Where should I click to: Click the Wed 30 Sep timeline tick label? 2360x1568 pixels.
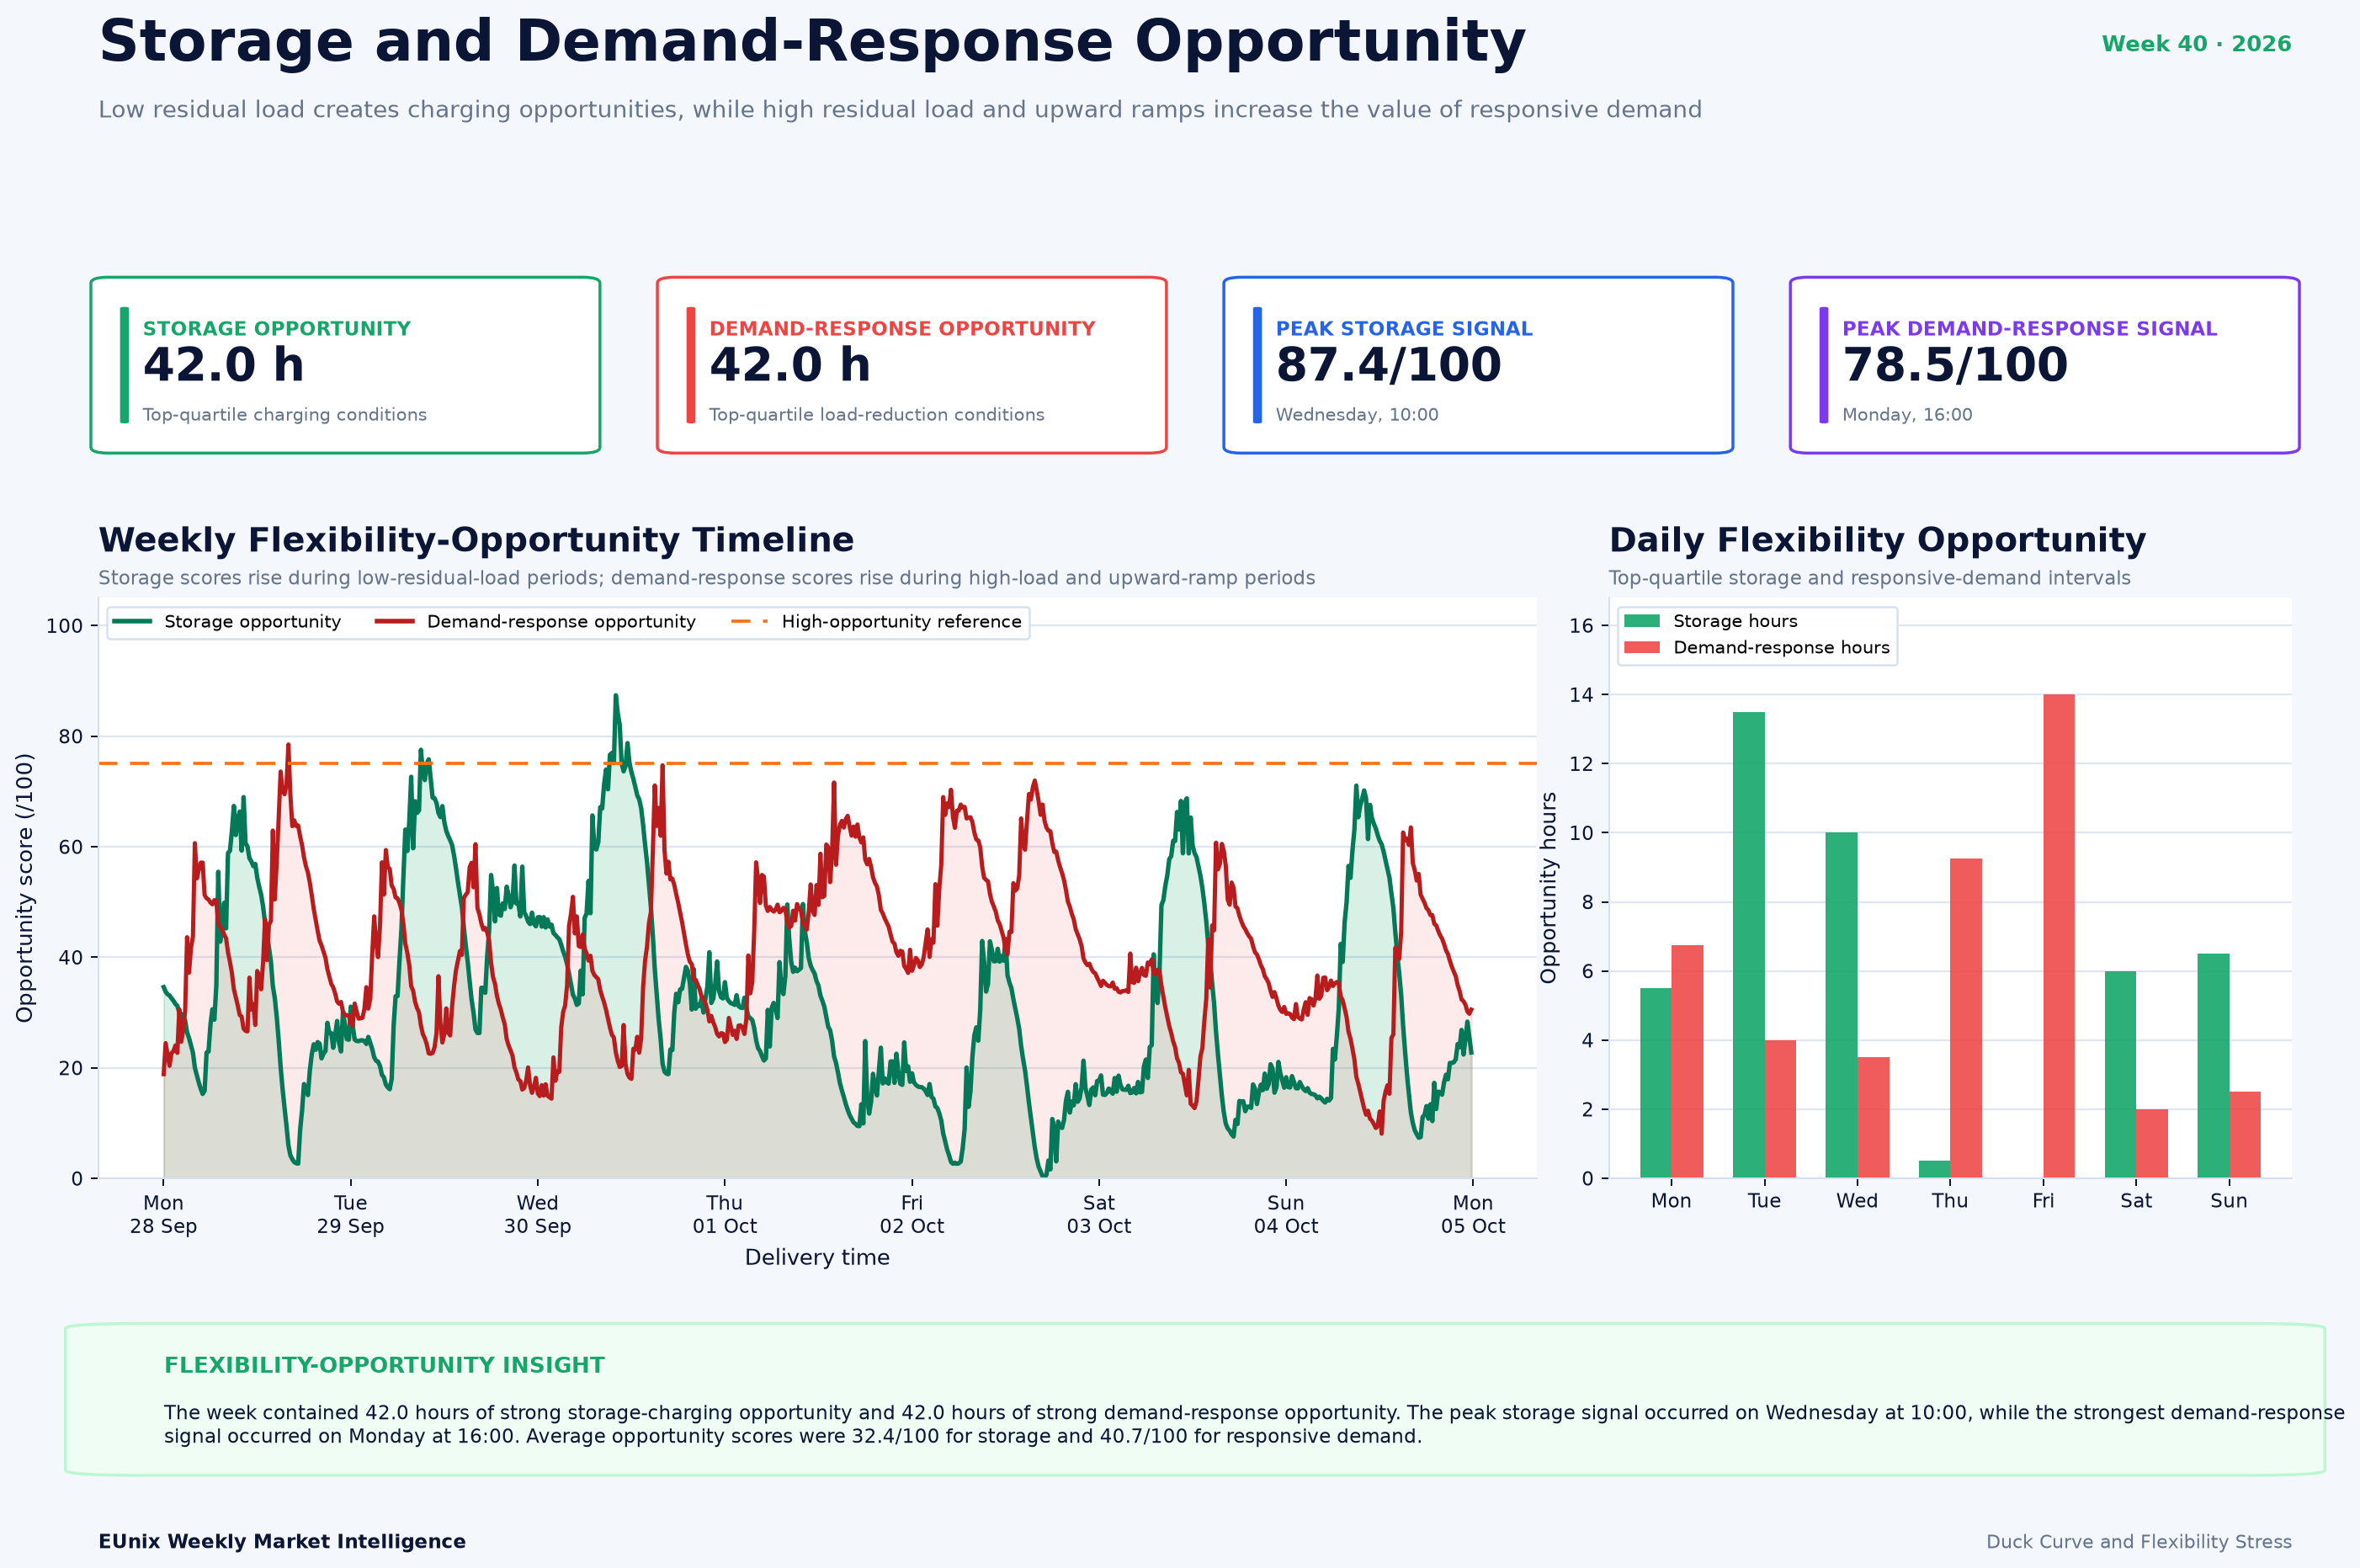(537, 1214)
